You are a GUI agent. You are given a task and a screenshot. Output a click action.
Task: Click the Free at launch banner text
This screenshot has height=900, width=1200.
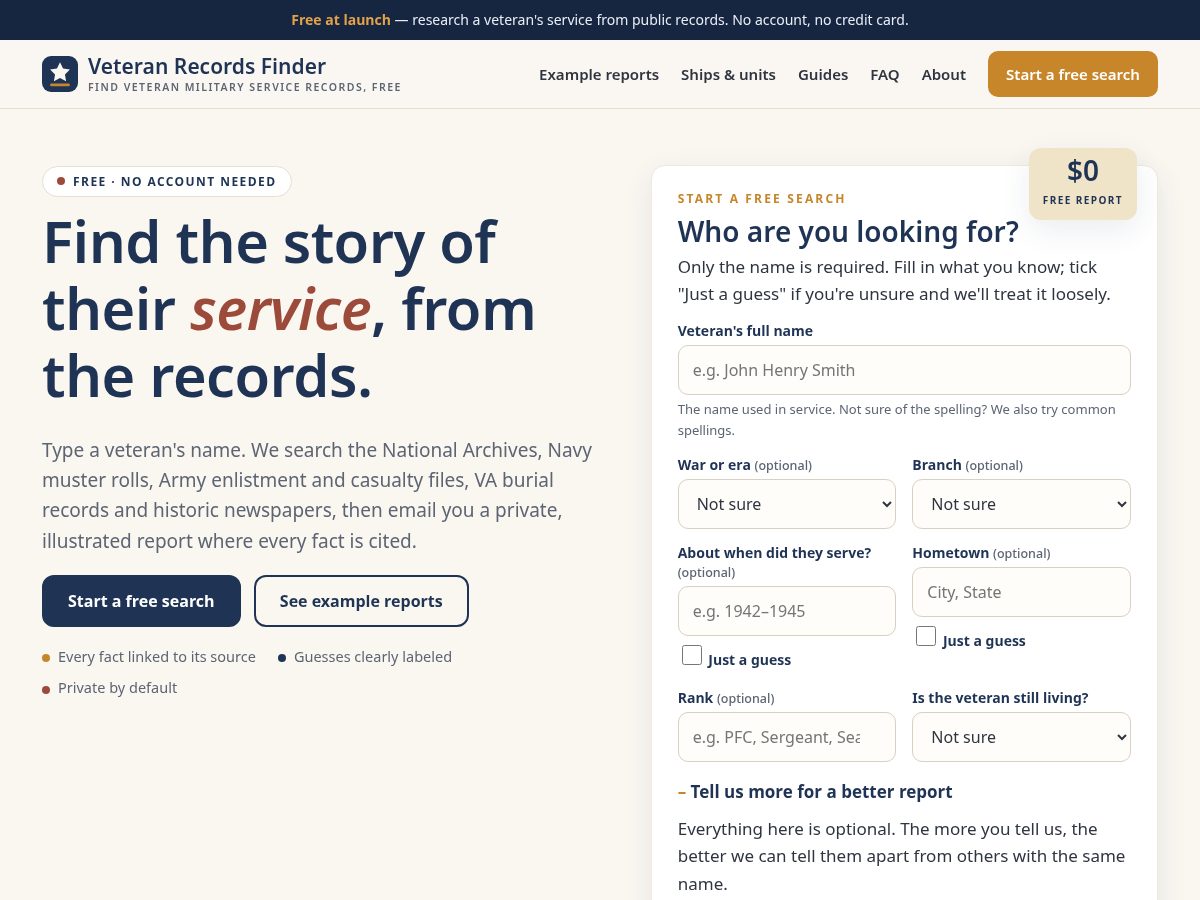click(341, 20)
